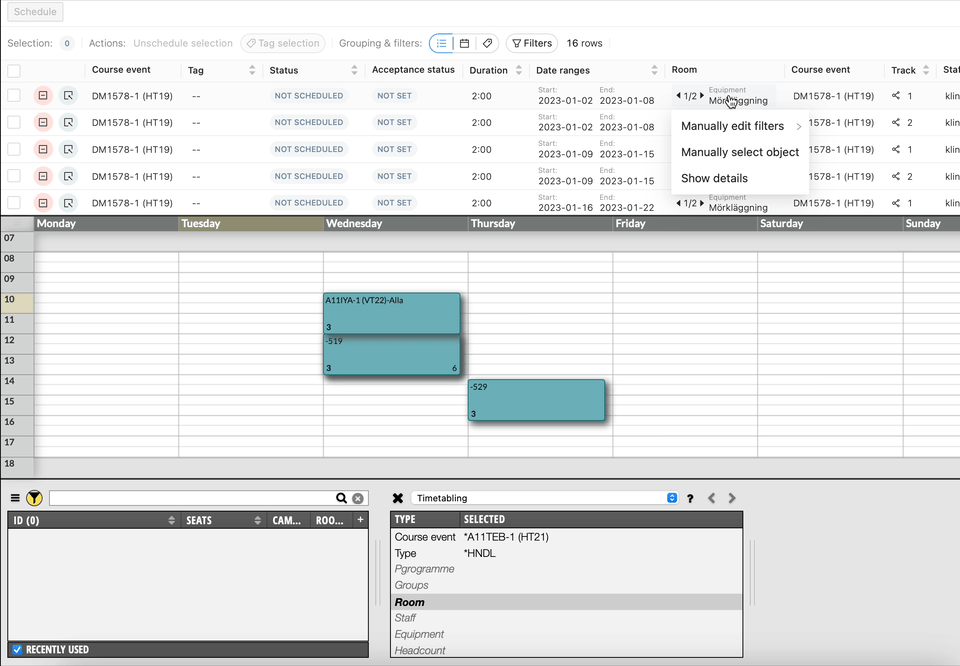Check the 2023-01-02 track 1 row checkbox

tap(14, 95)
